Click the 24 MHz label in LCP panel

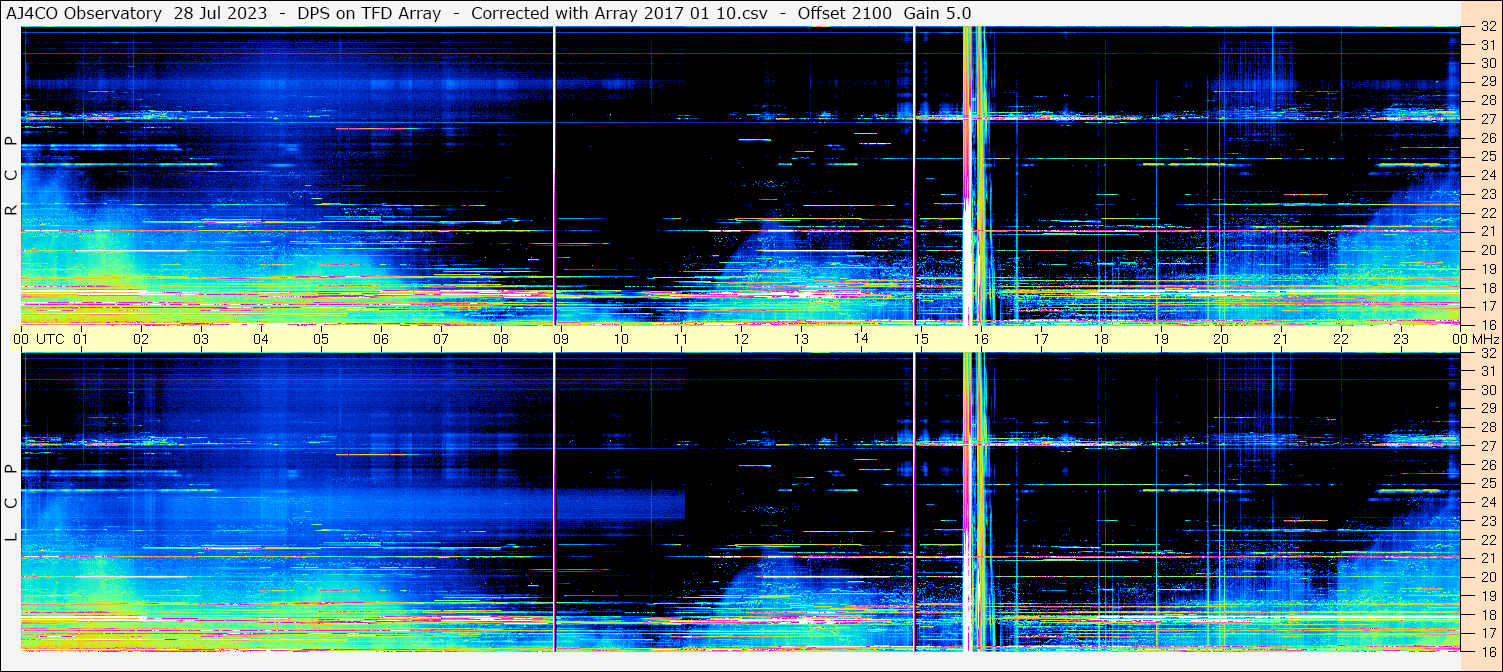1488,502
